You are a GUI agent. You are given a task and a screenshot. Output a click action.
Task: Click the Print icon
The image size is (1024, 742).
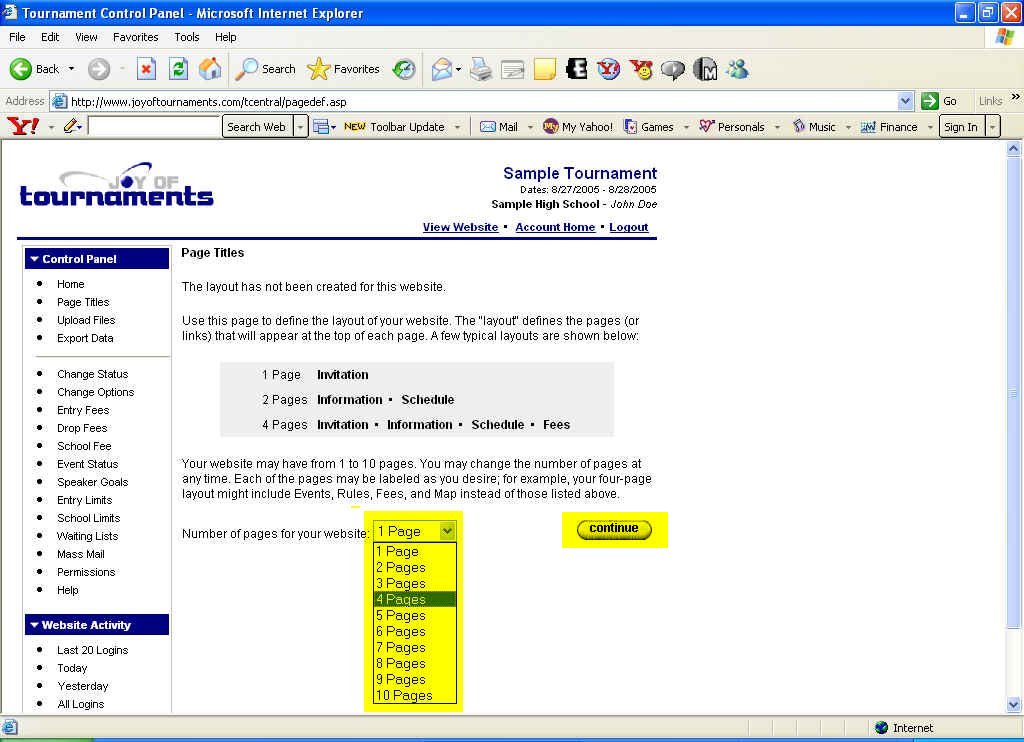point(481,69)
